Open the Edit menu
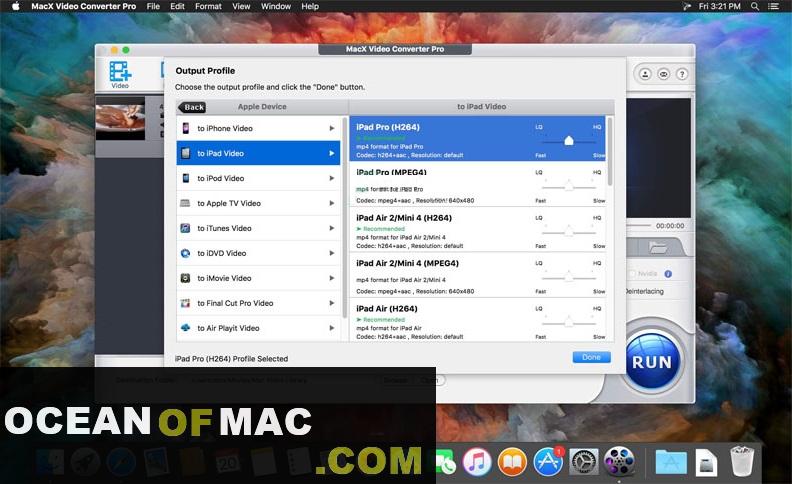Image resolution: width=792 pixels, height=484 pixels. [x=177, y=6]
